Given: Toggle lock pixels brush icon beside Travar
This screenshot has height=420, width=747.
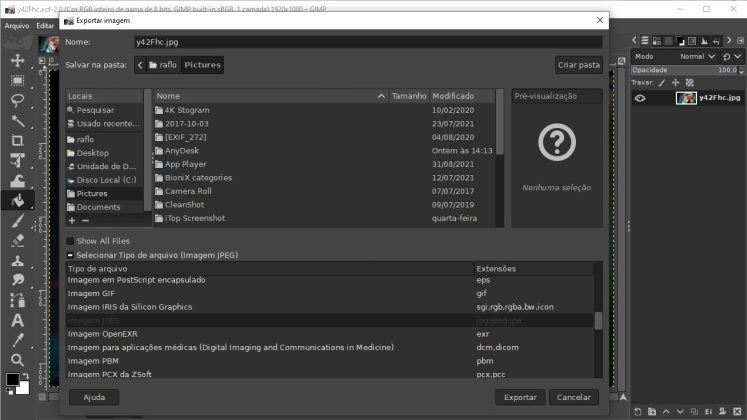Looking at the screenshot, I should tap(661, 83).
